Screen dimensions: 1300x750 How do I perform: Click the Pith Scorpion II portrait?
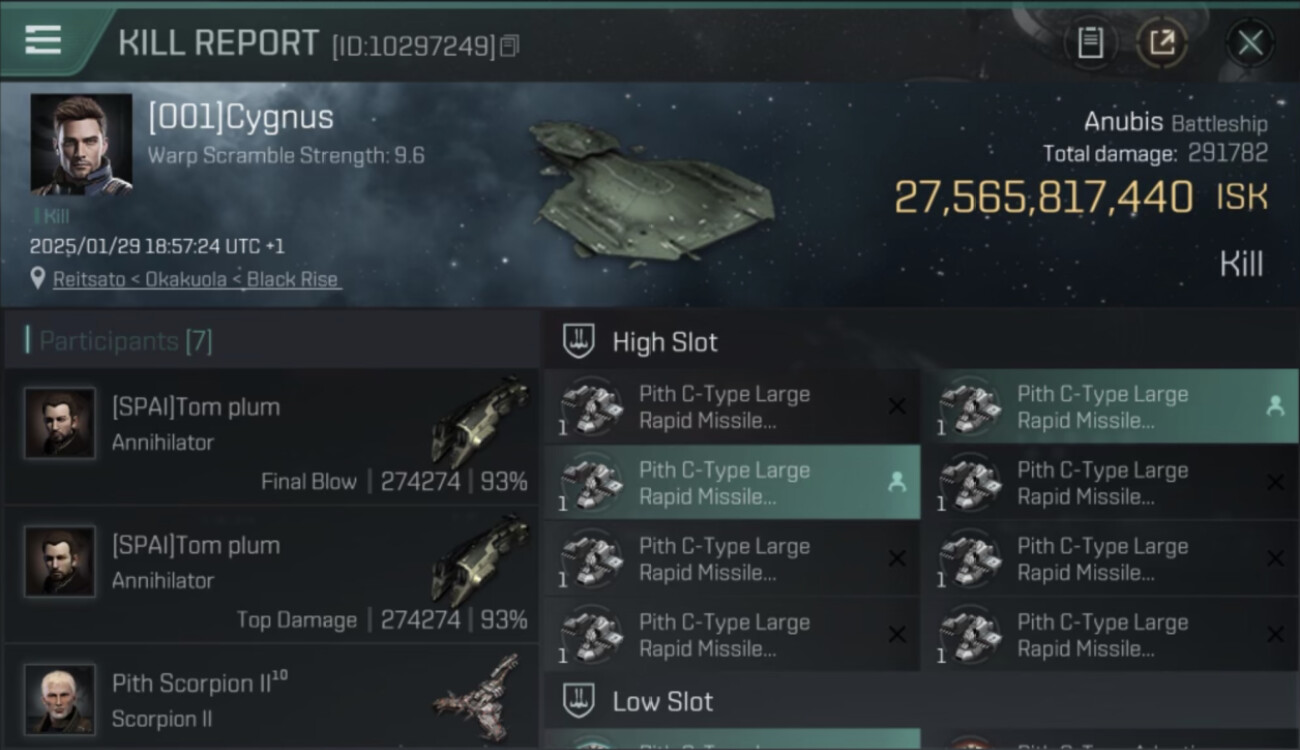click(60, 699)
